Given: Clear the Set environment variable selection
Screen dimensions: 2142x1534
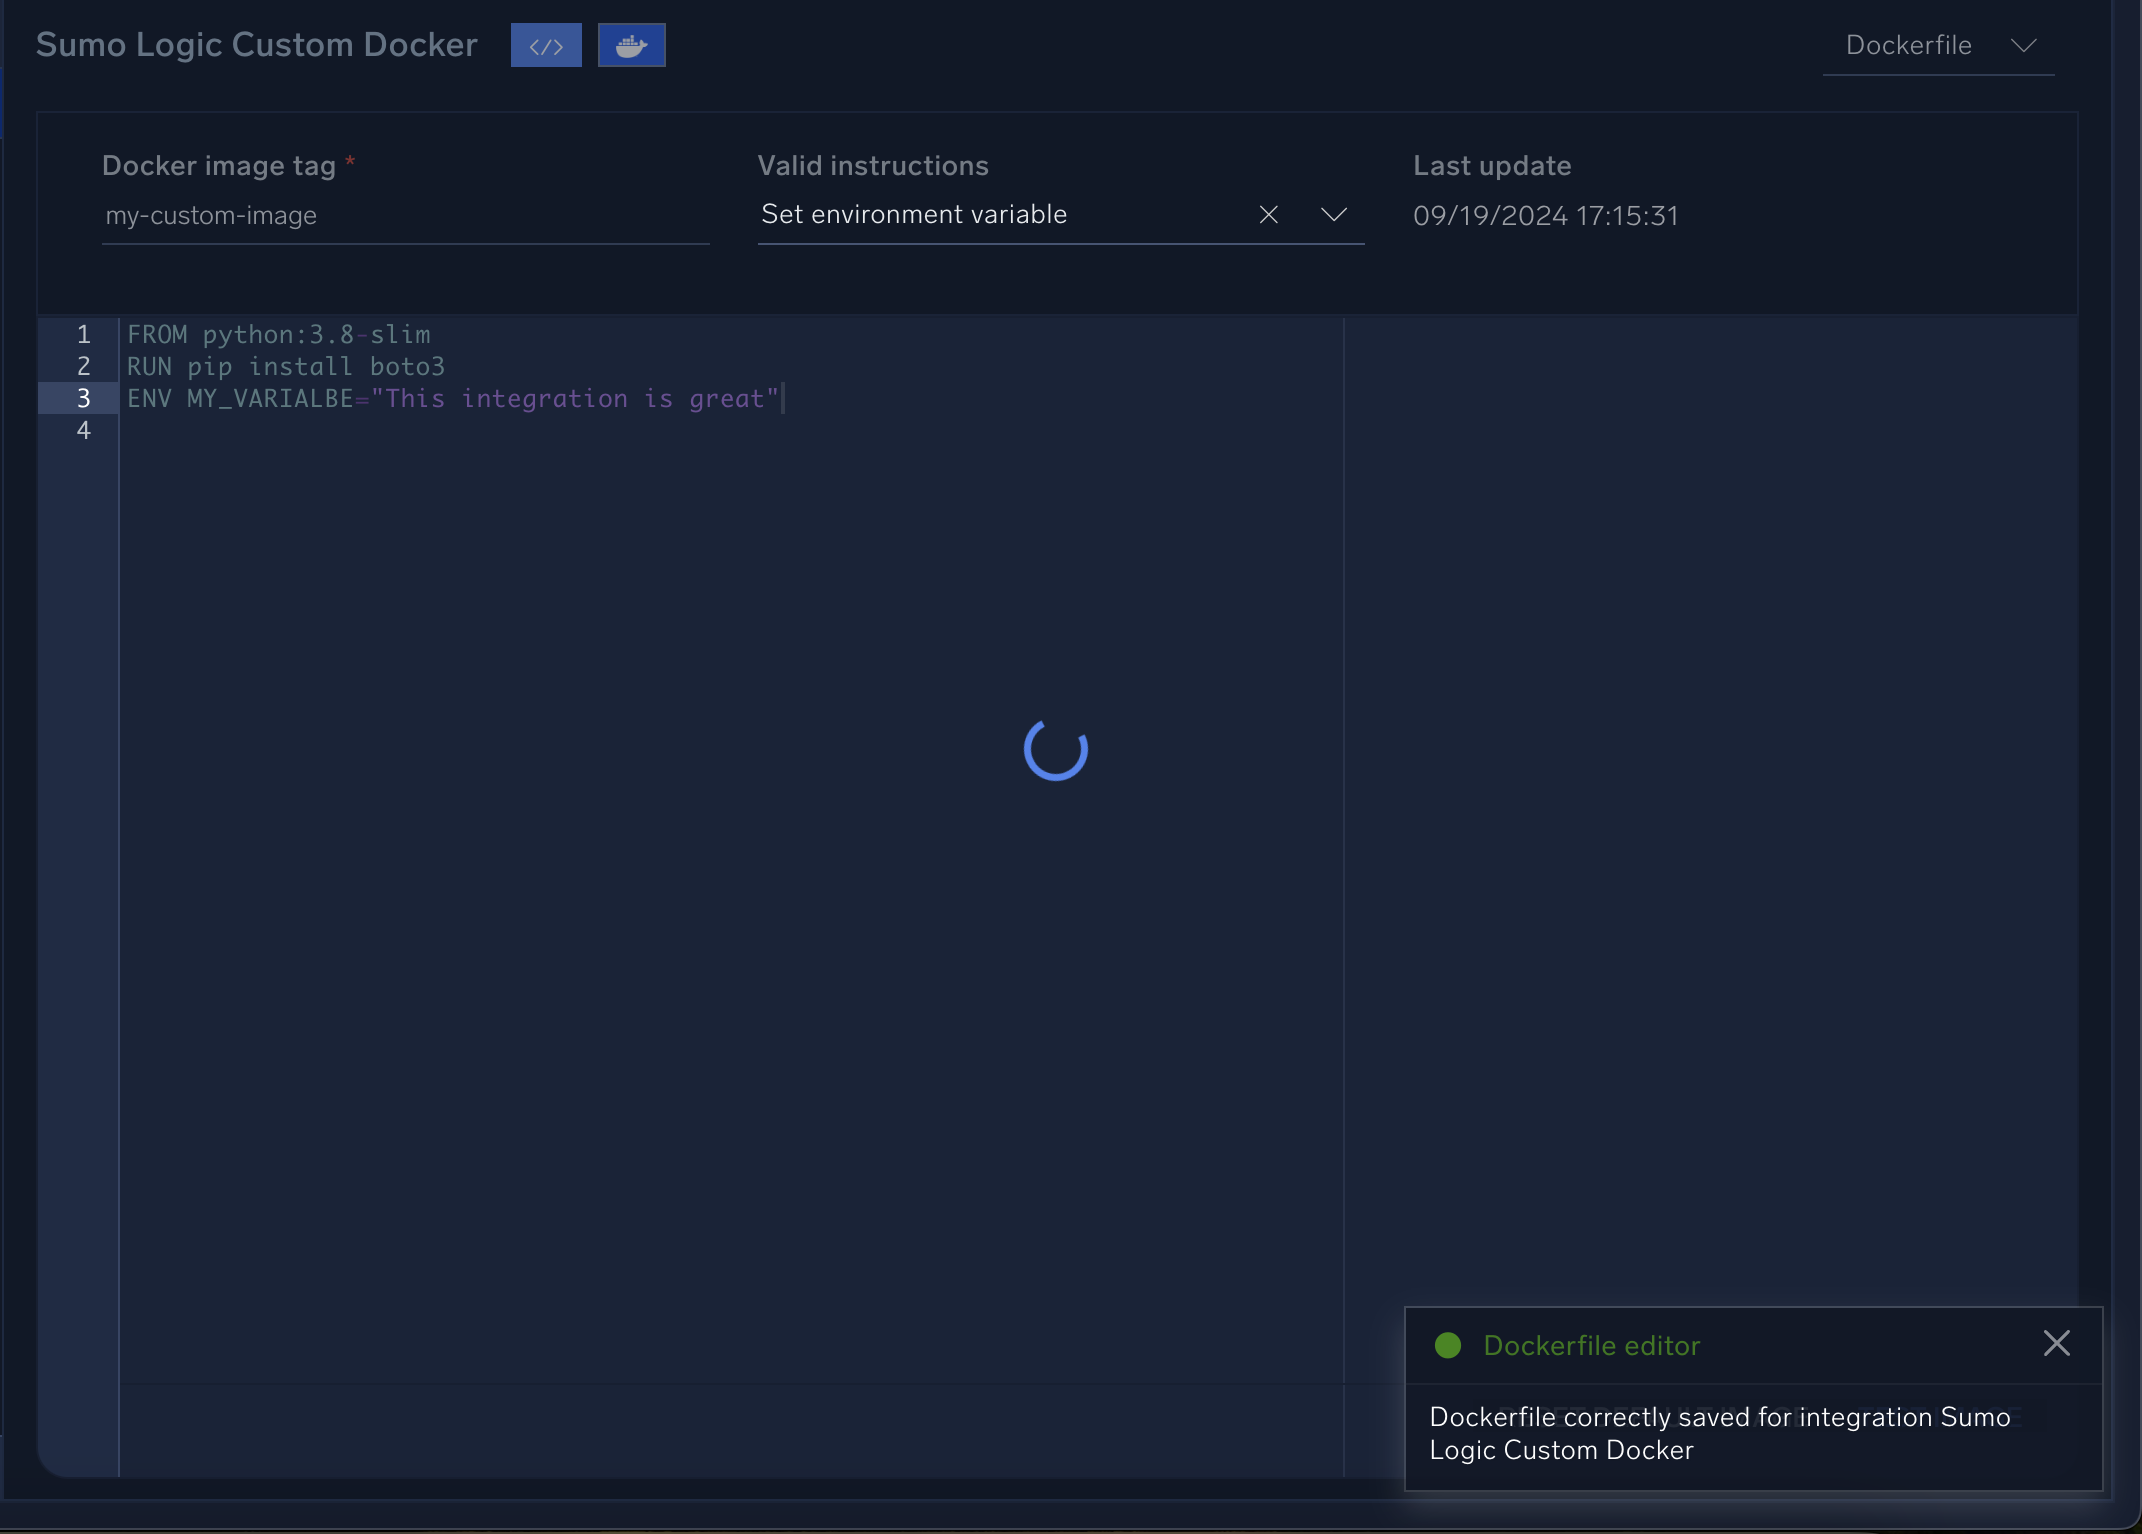Looking at the screenshot, I should tap(1268, 214).
